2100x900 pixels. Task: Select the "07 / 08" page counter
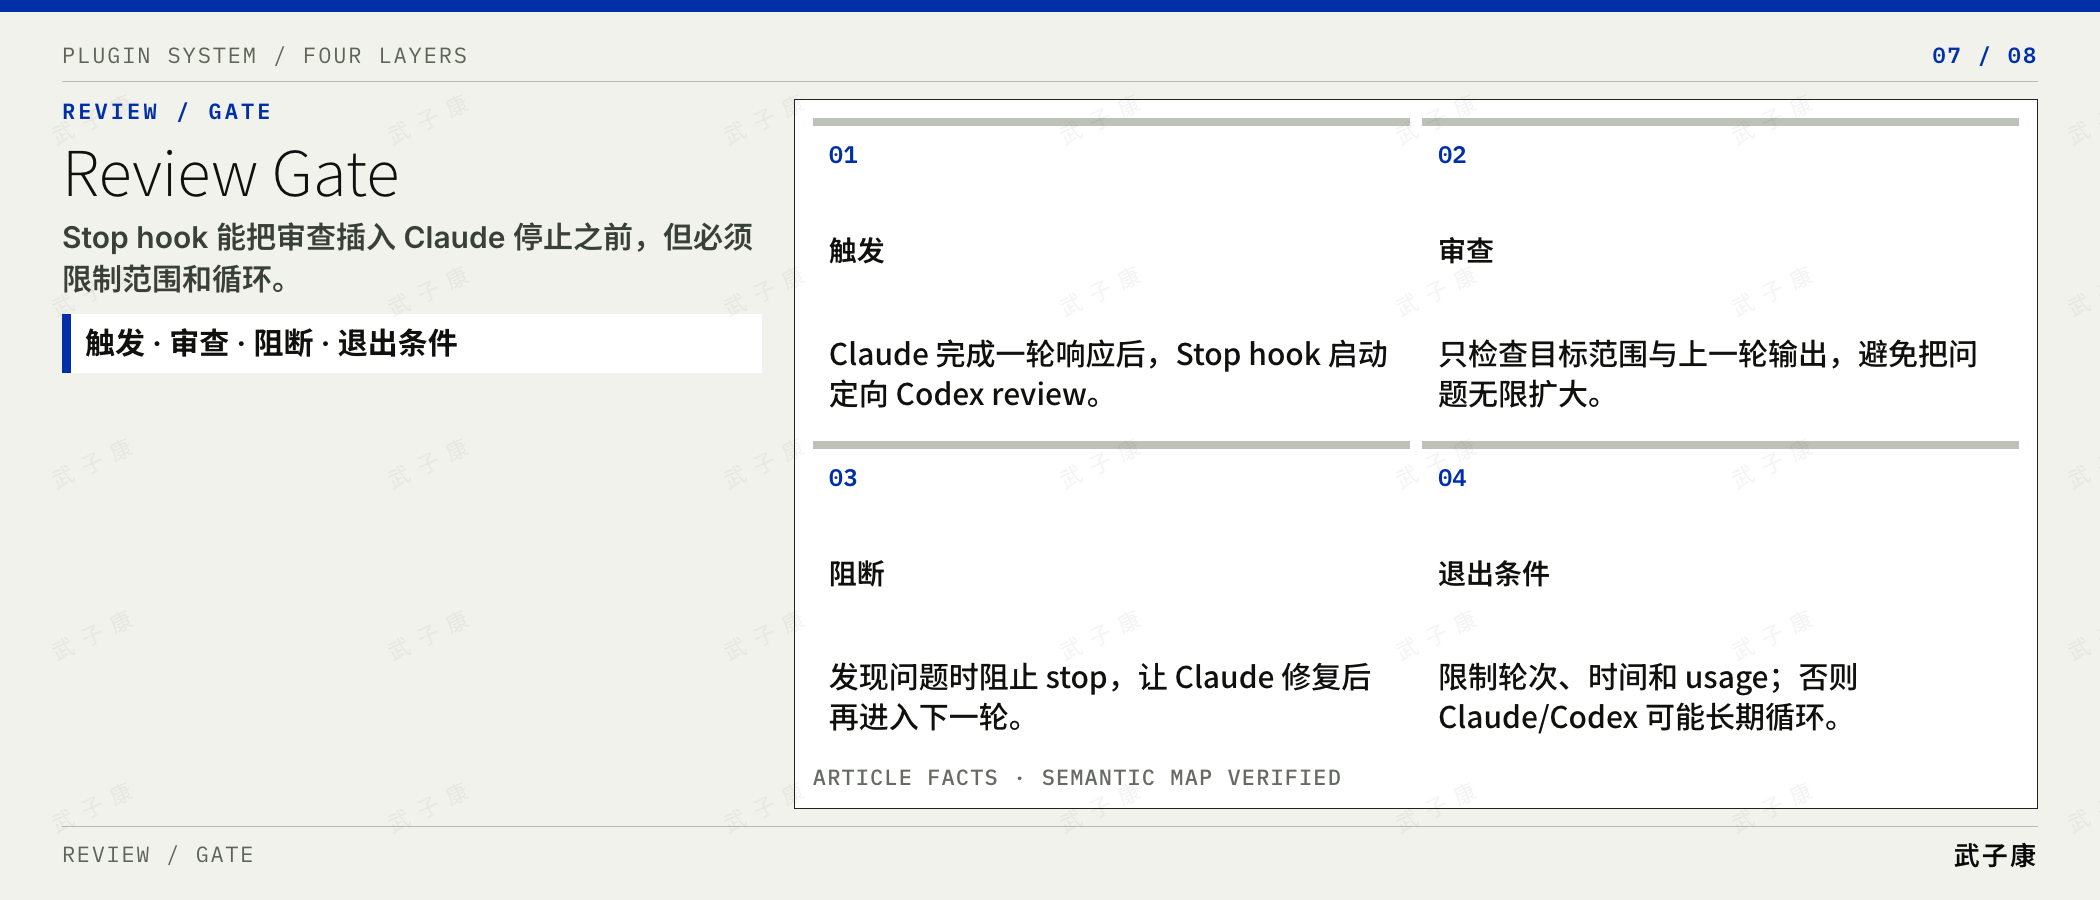tap(1984, 56)
